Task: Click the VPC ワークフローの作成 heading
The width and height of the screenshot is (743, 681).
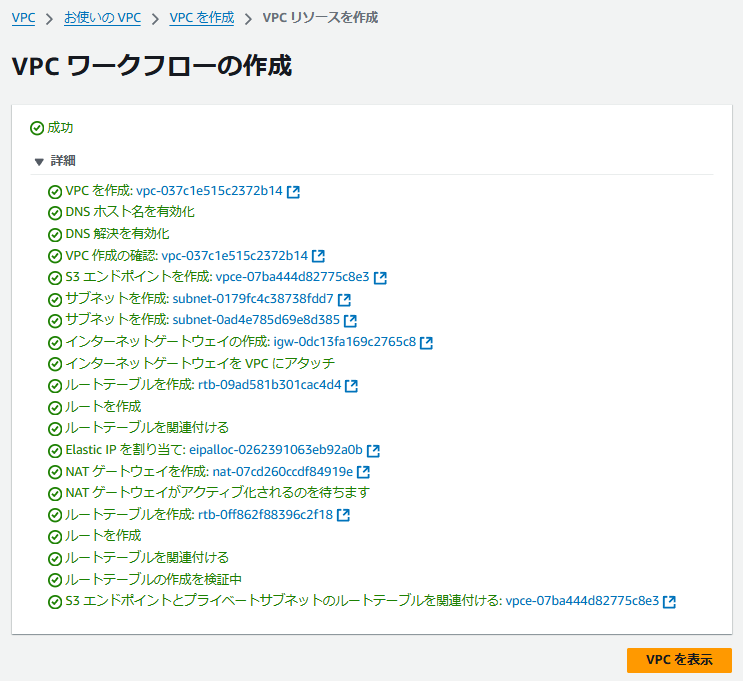Action: pyautogui.click(x=152, y=65)
